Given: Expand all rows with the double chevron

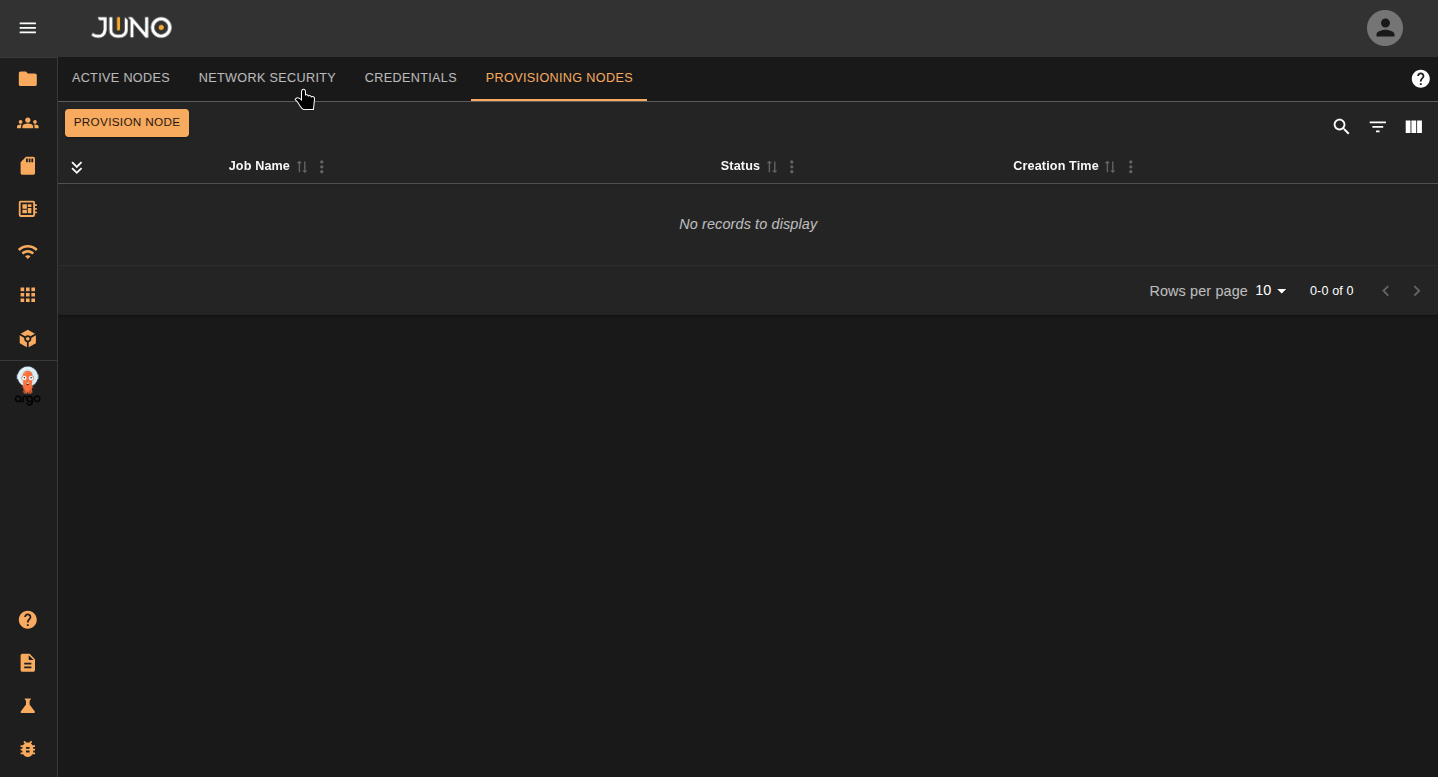Looking at the screenshot, I should (x=77, y=167).
